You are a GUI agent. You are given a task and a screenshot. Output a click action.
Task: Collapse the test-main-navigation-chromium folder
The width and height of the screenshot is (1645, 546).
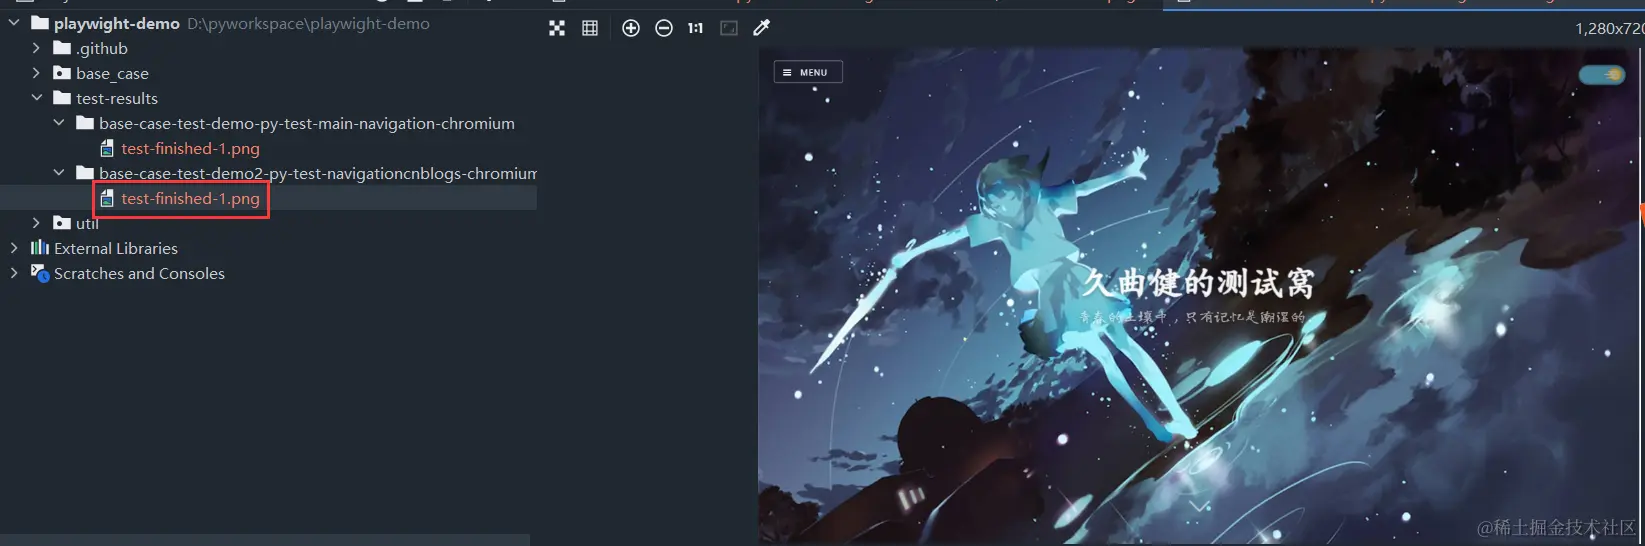coord(59,123)
